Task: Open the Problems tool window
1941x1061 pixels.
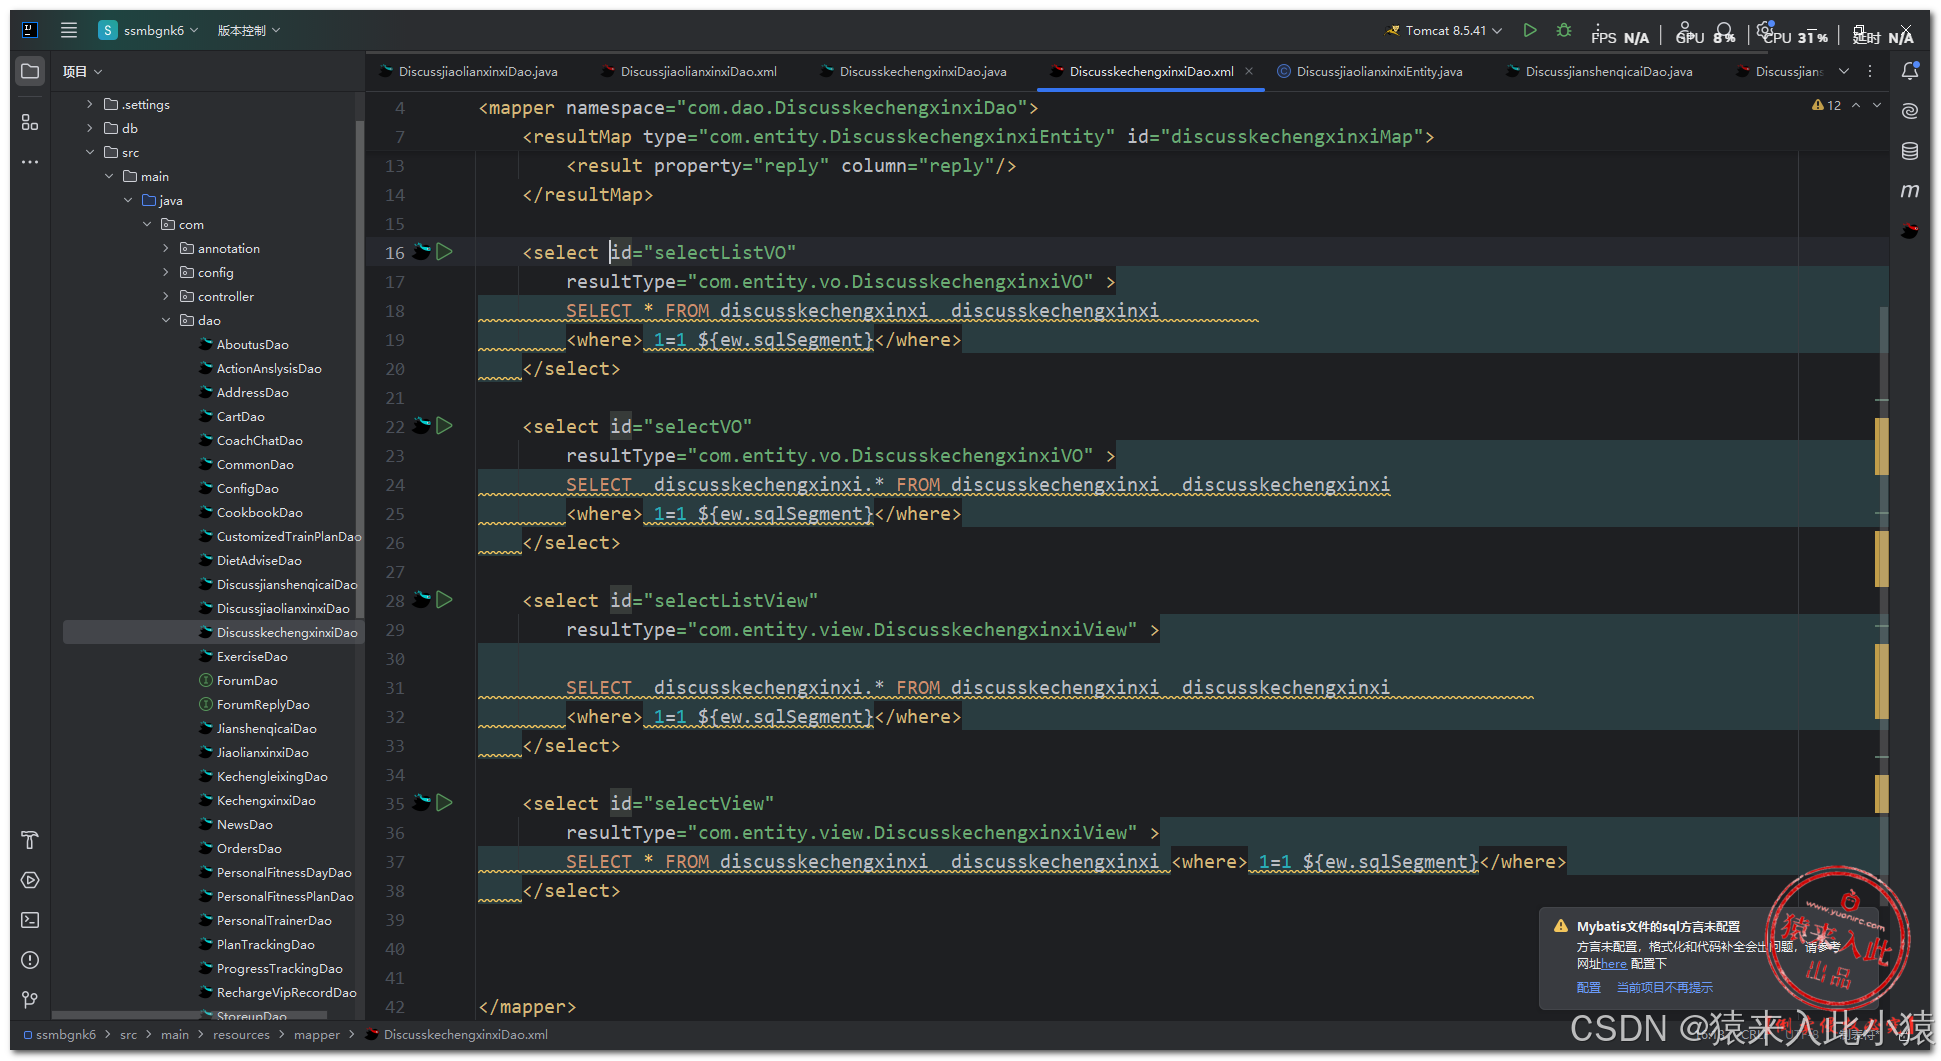Action: (x=30, y=960)
